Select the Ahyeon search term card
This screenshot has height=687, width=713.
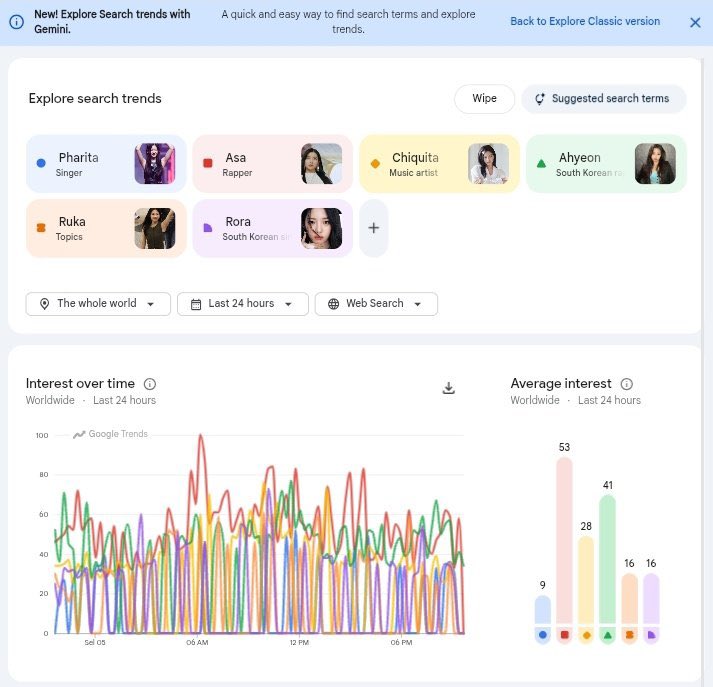606,164
